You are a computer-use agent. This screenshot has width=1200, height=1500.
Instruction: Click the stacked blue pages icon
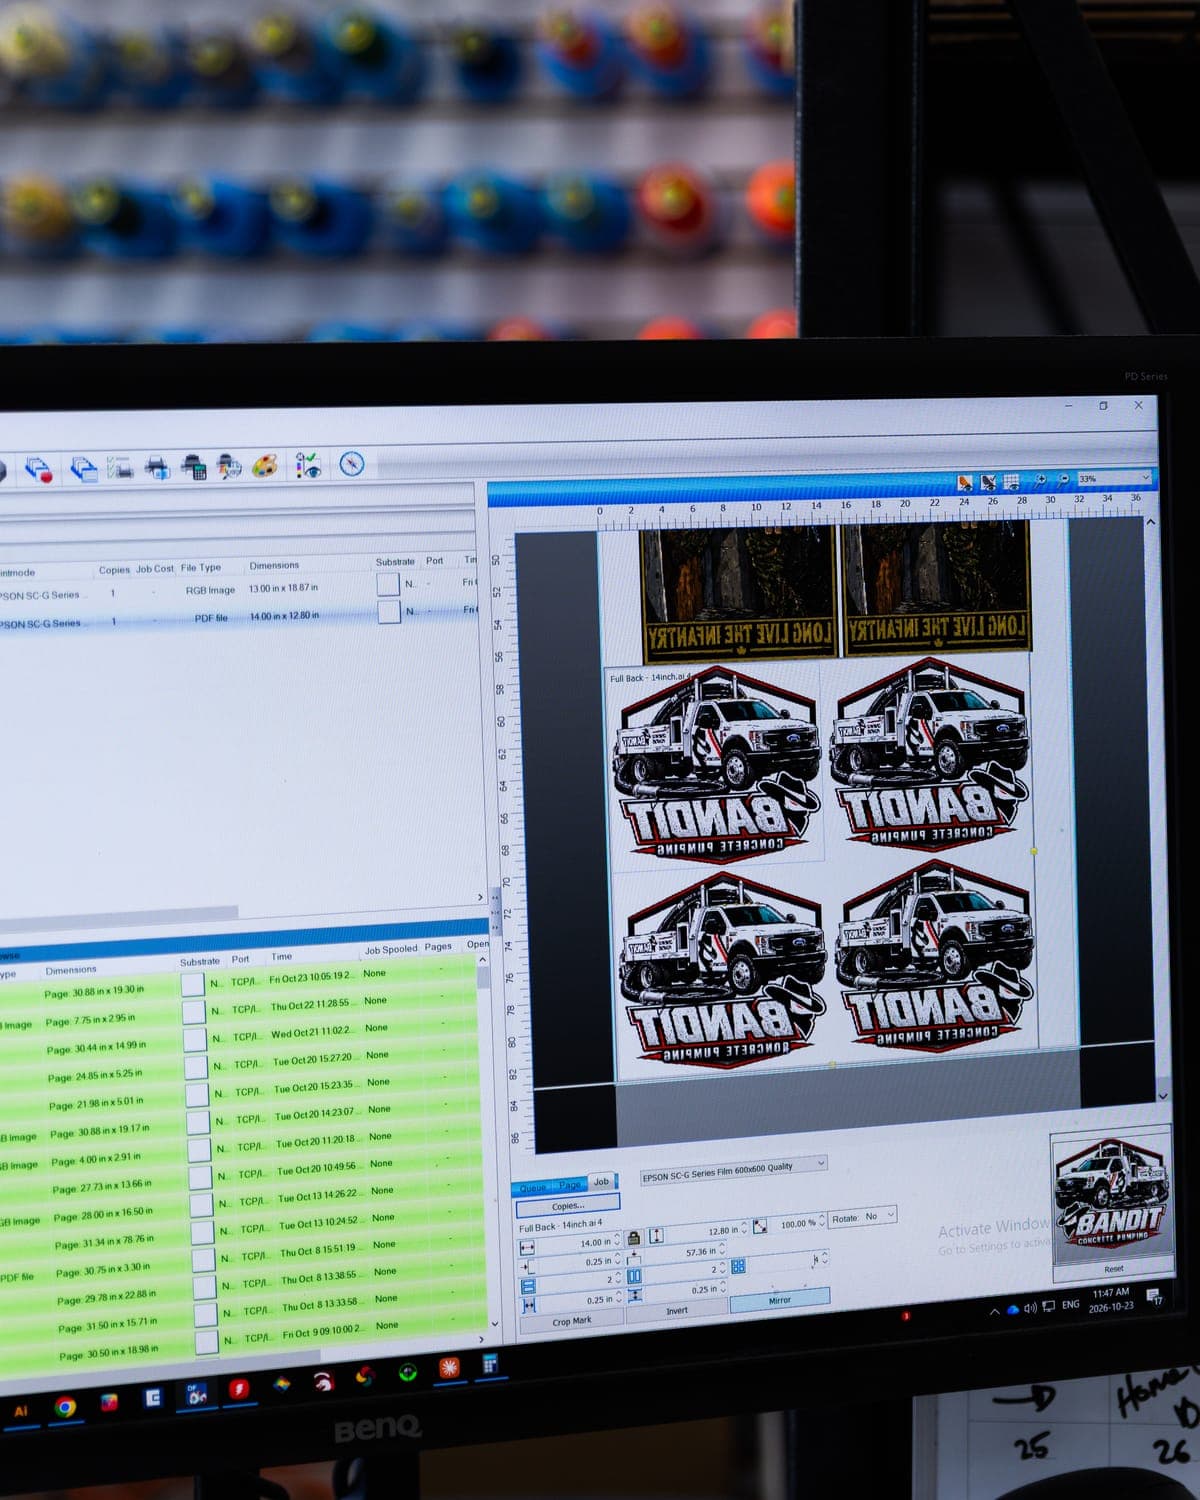(x=83, y=468)
